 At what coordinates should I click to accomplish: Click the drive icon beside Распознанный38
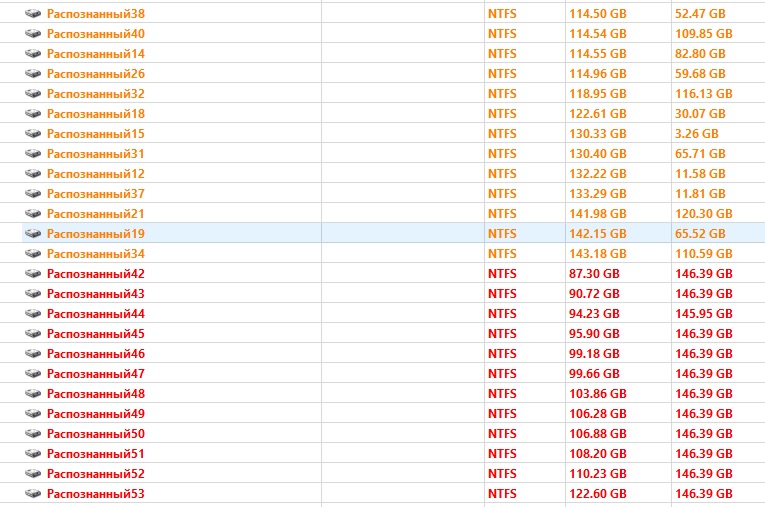pos(33,14)
